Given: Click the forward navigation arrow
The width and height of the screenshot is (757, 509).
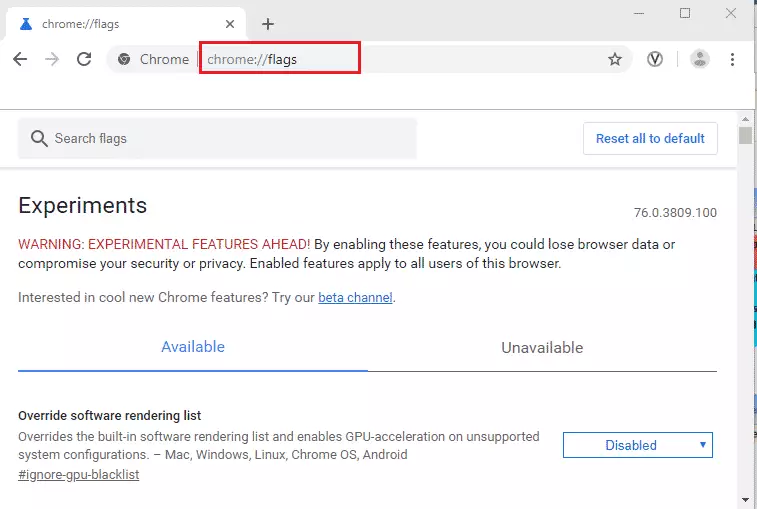Looking at the screenshot, I should [x=52, y=59].
